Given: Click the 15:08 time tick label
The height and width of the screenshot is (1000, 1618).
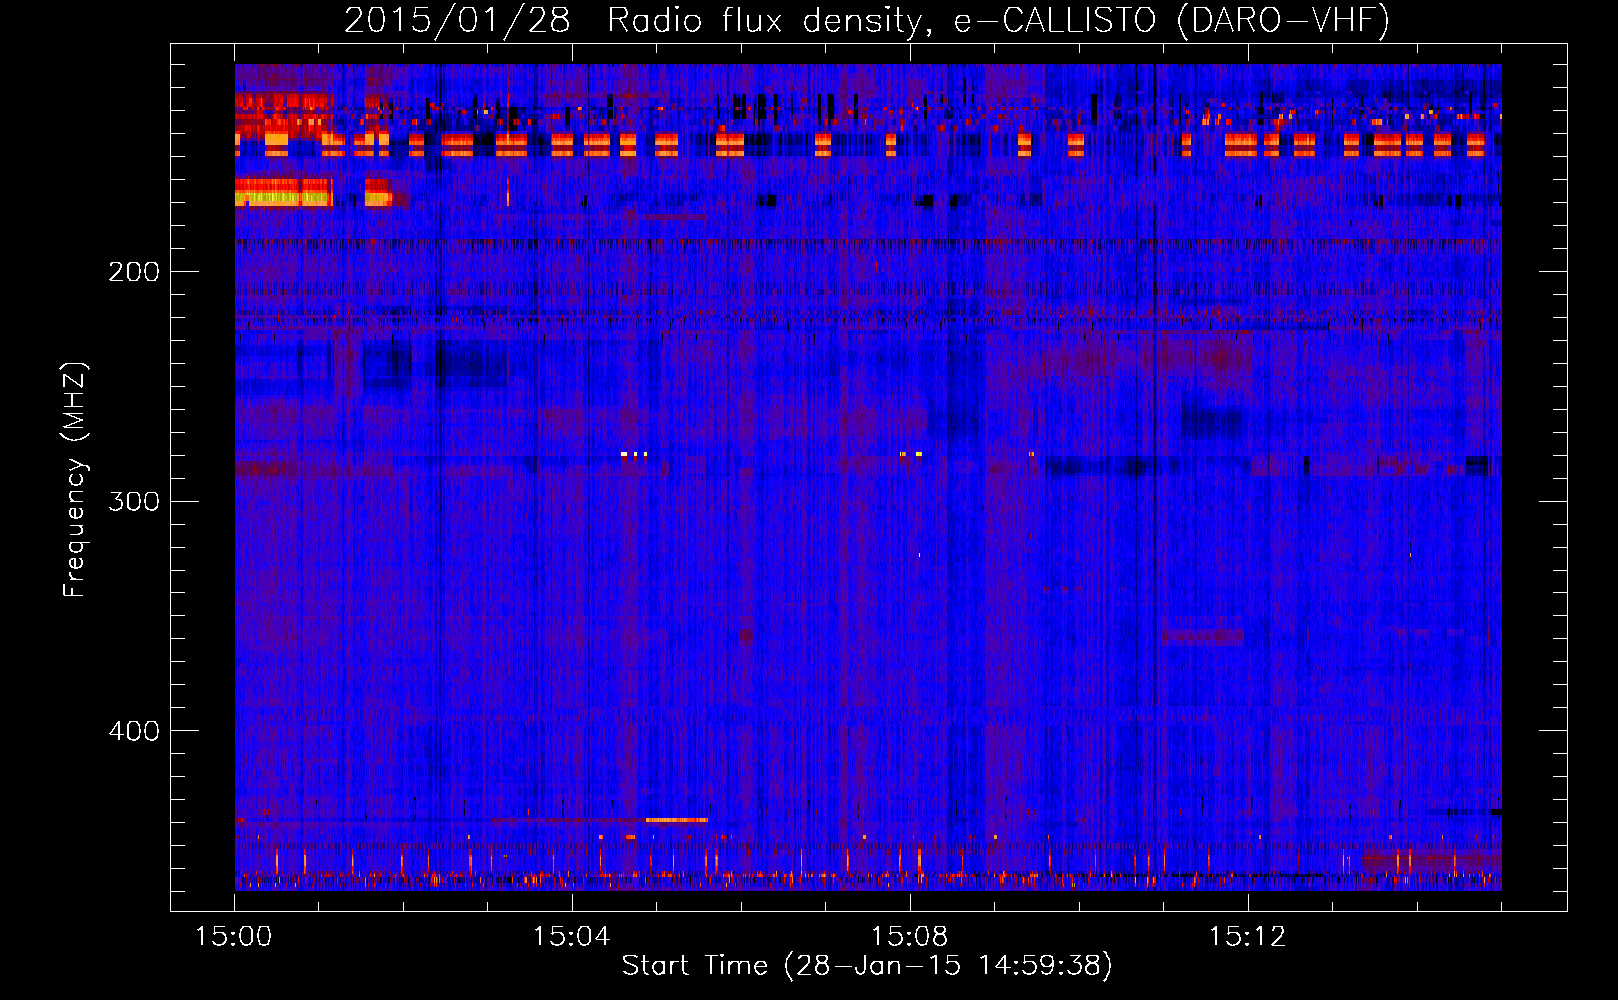Looking at the screenshot, I should tap(909, 937).
